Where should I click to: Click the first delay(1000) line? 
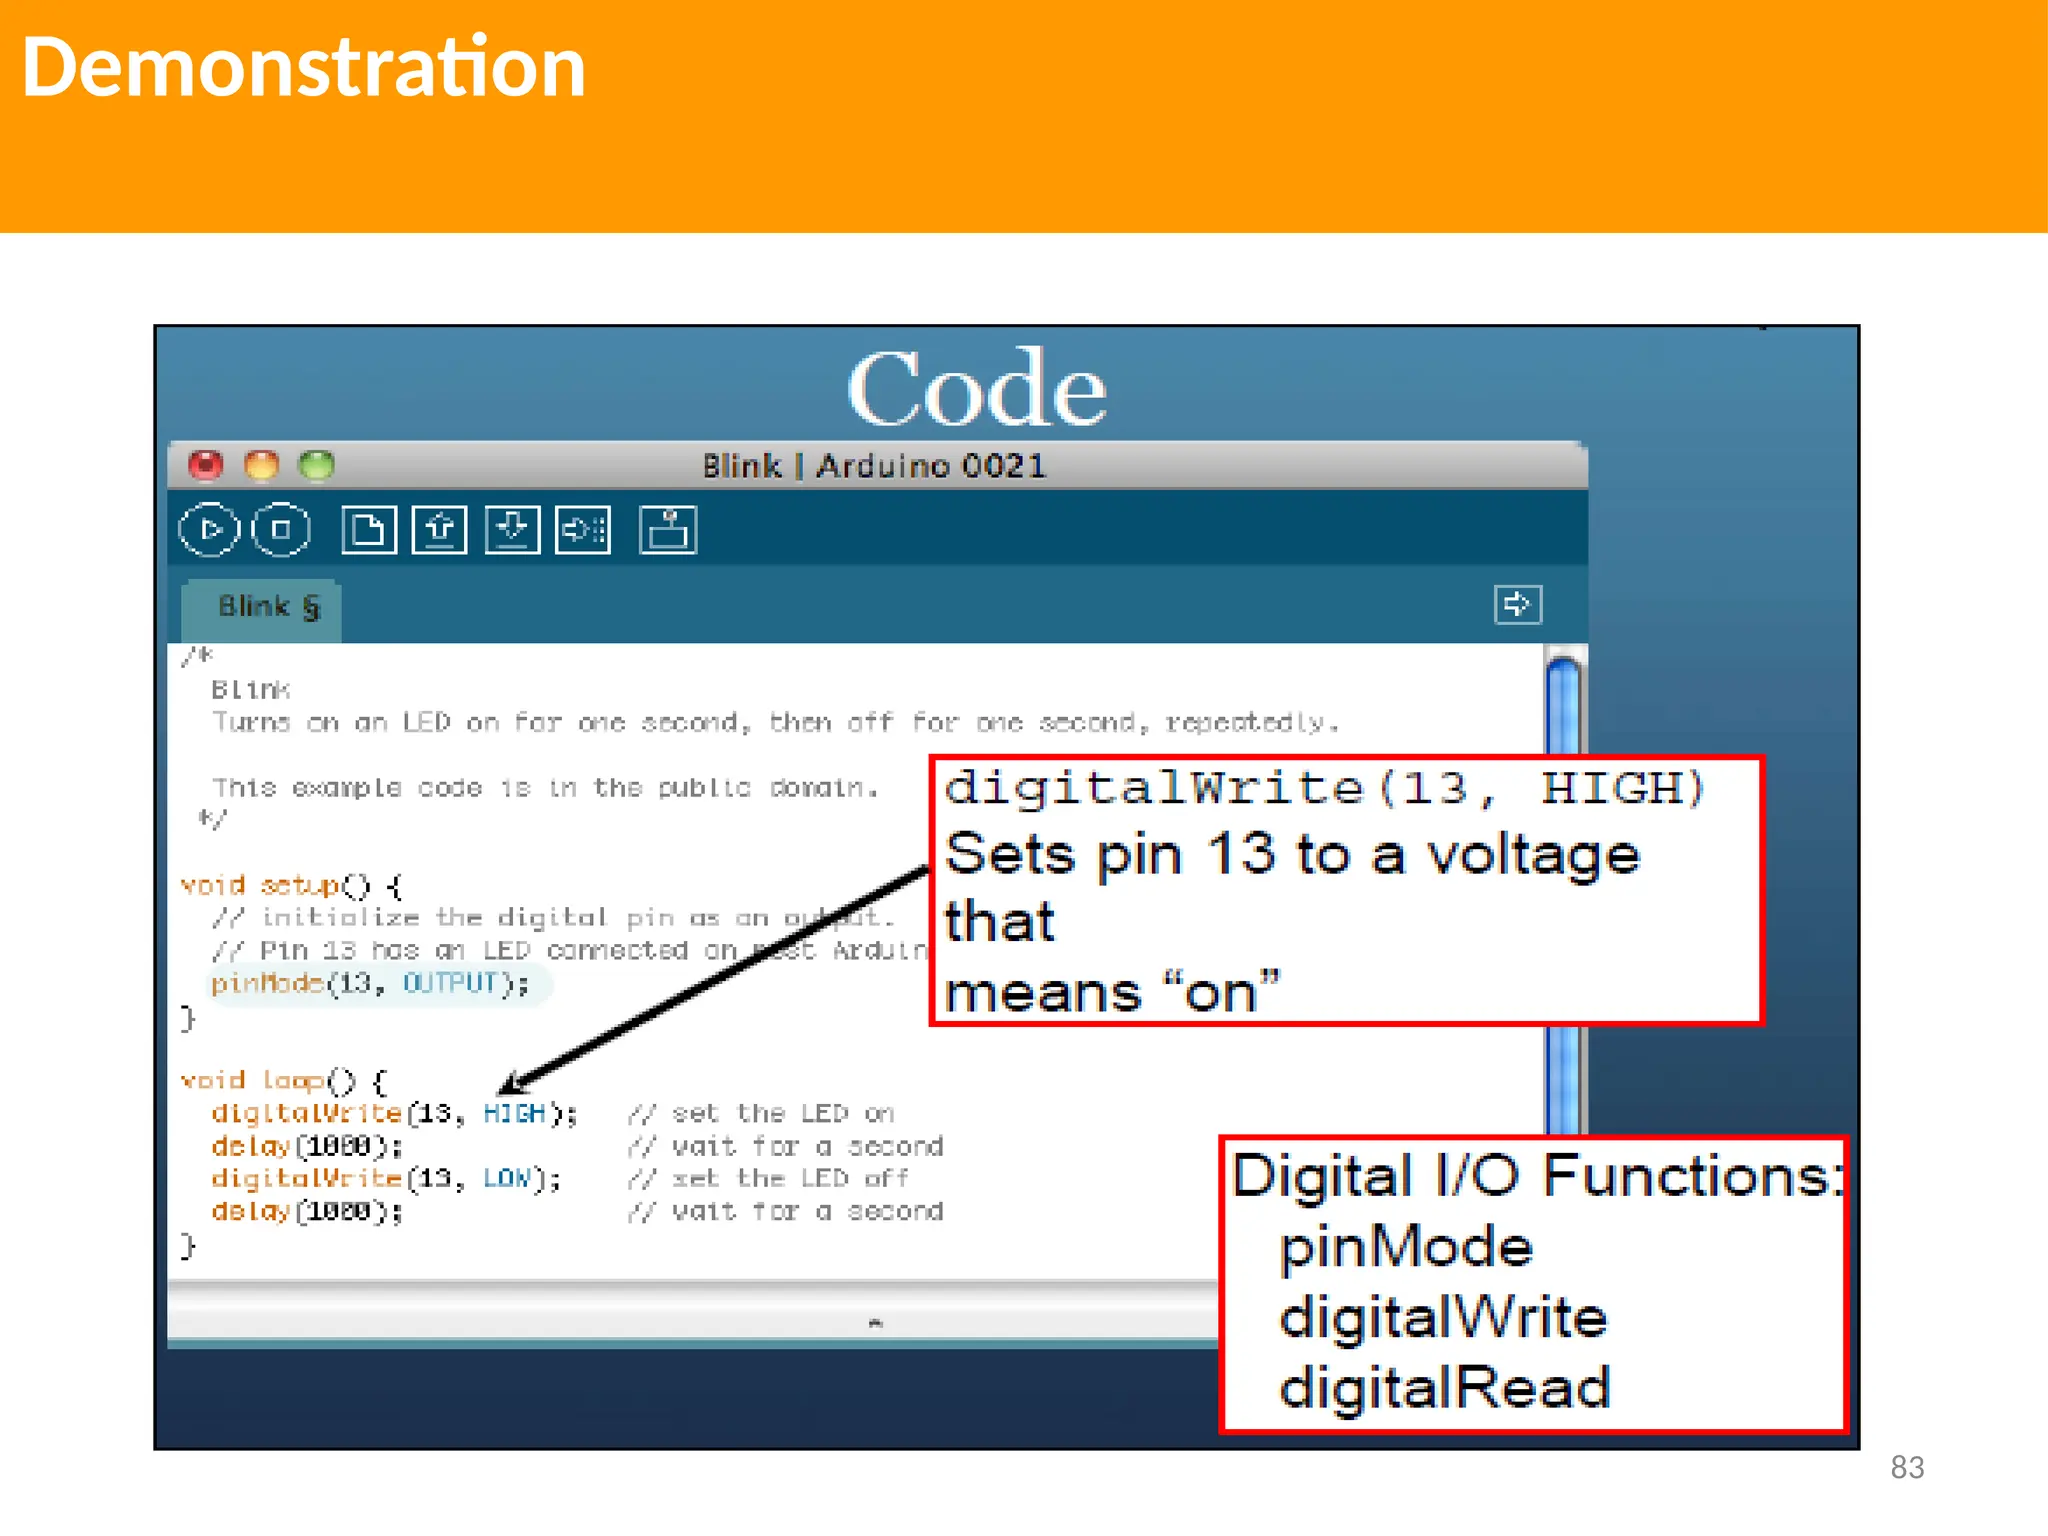click(306, 1146)
